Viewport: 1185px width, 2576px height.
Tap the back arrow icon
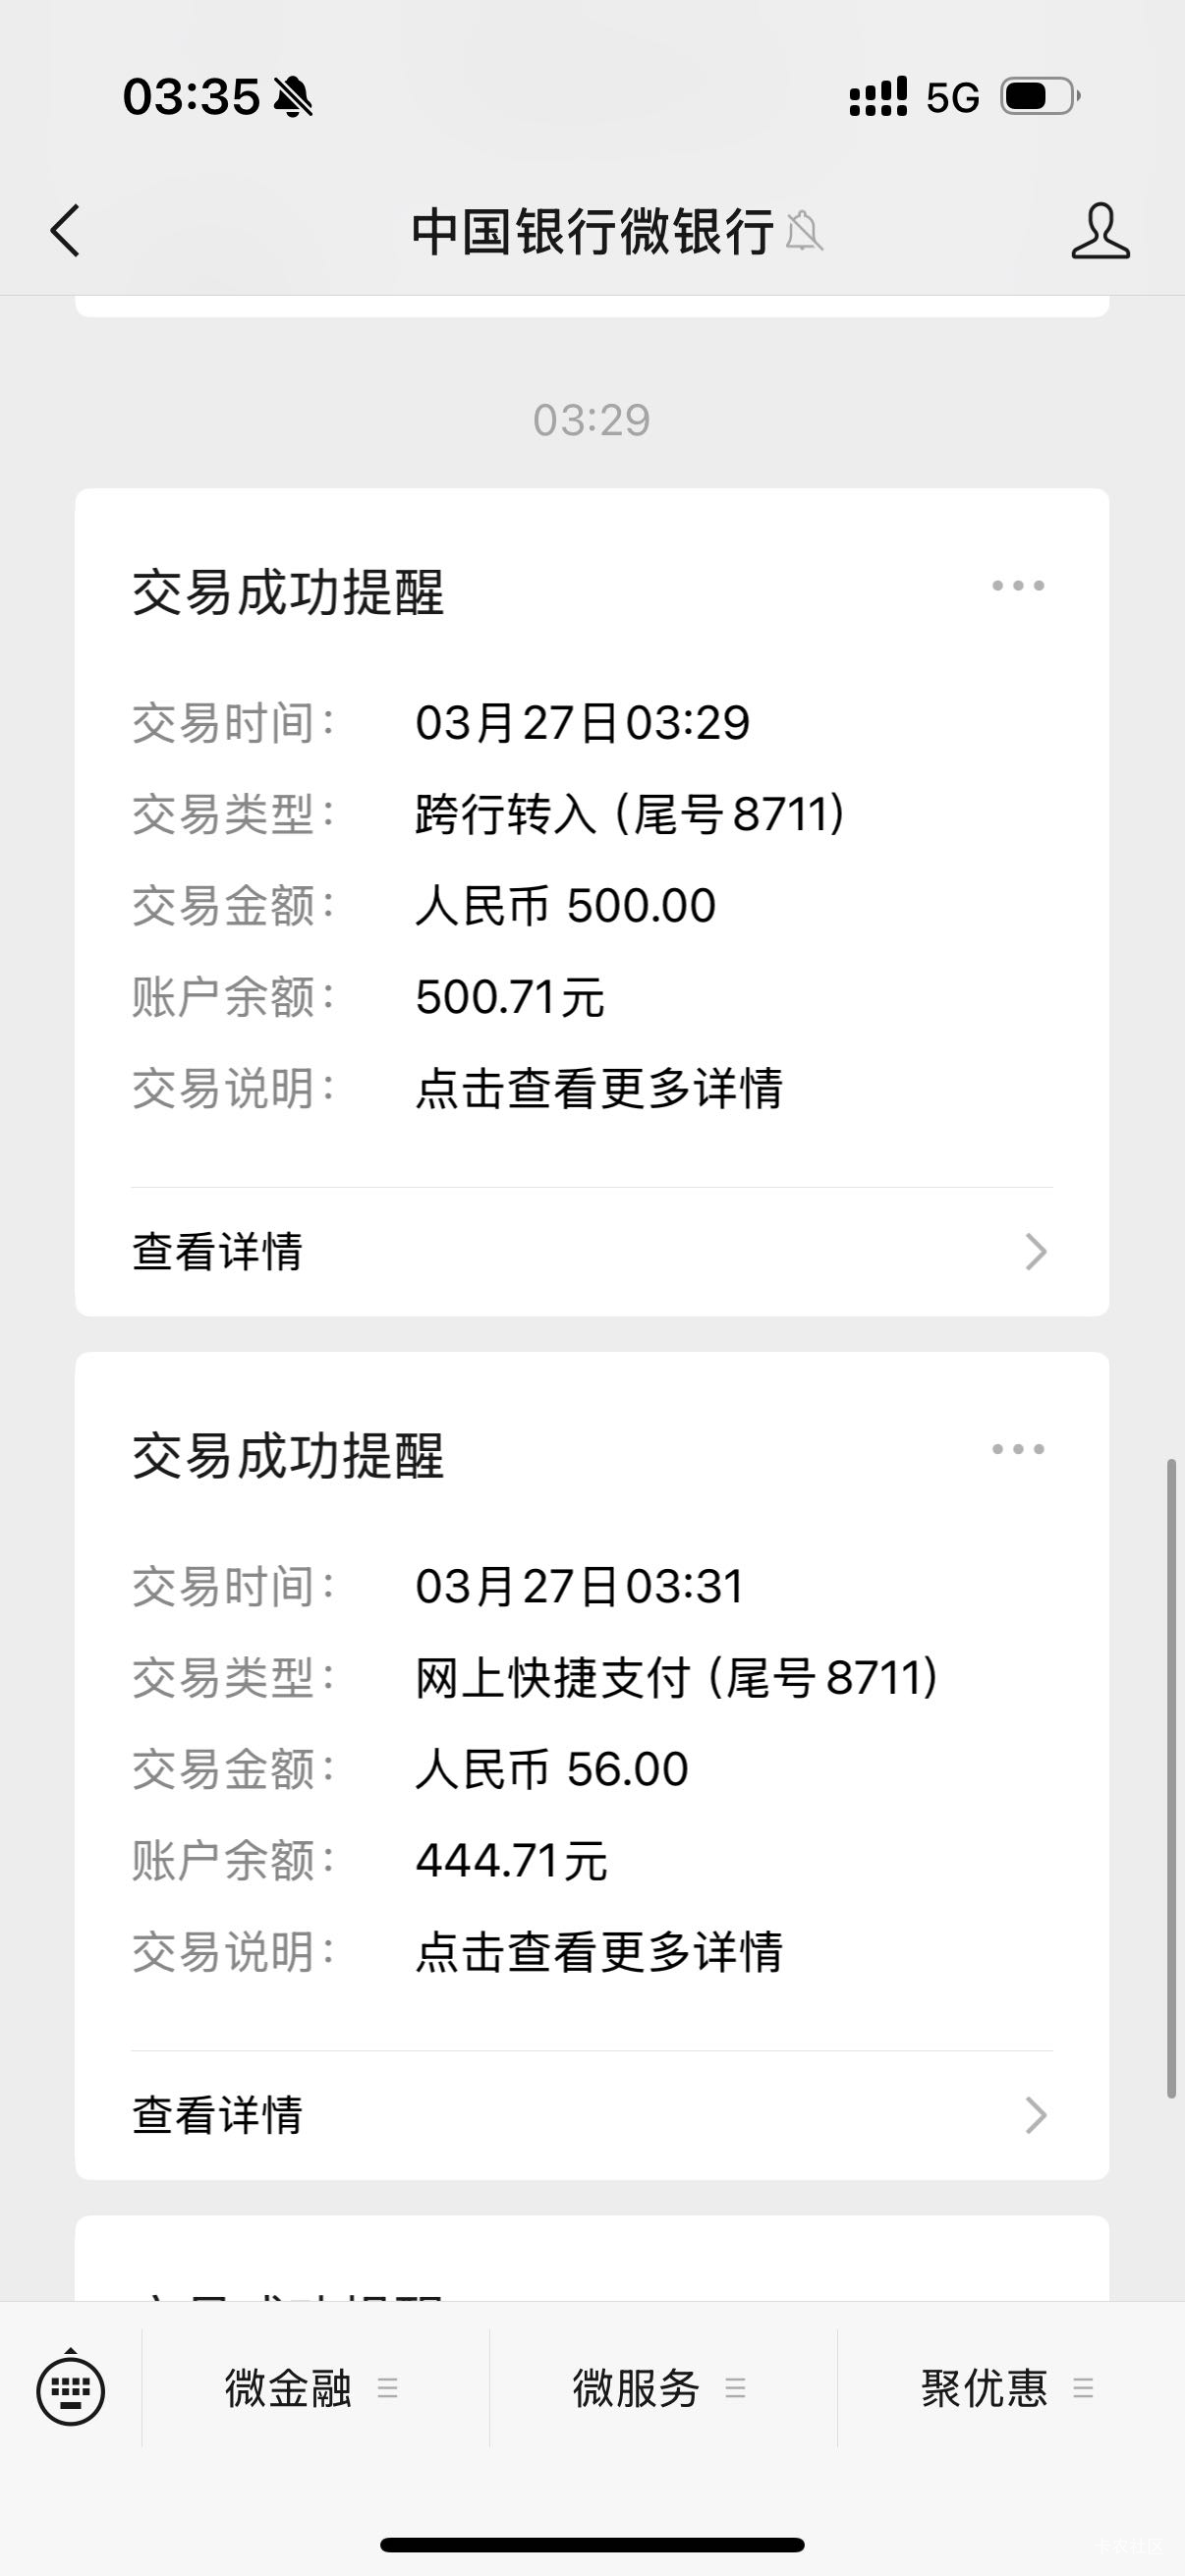point(66,231)
